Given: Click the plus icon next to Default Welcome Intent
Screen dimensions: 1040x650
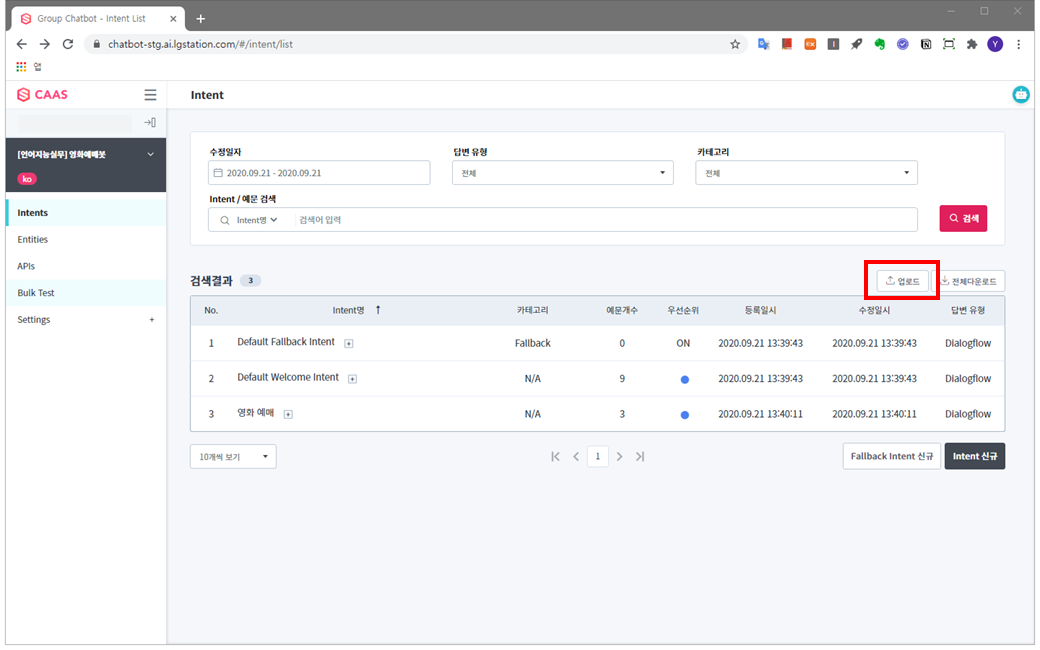Looking at the screenshot, I should (x=352, y=379).
